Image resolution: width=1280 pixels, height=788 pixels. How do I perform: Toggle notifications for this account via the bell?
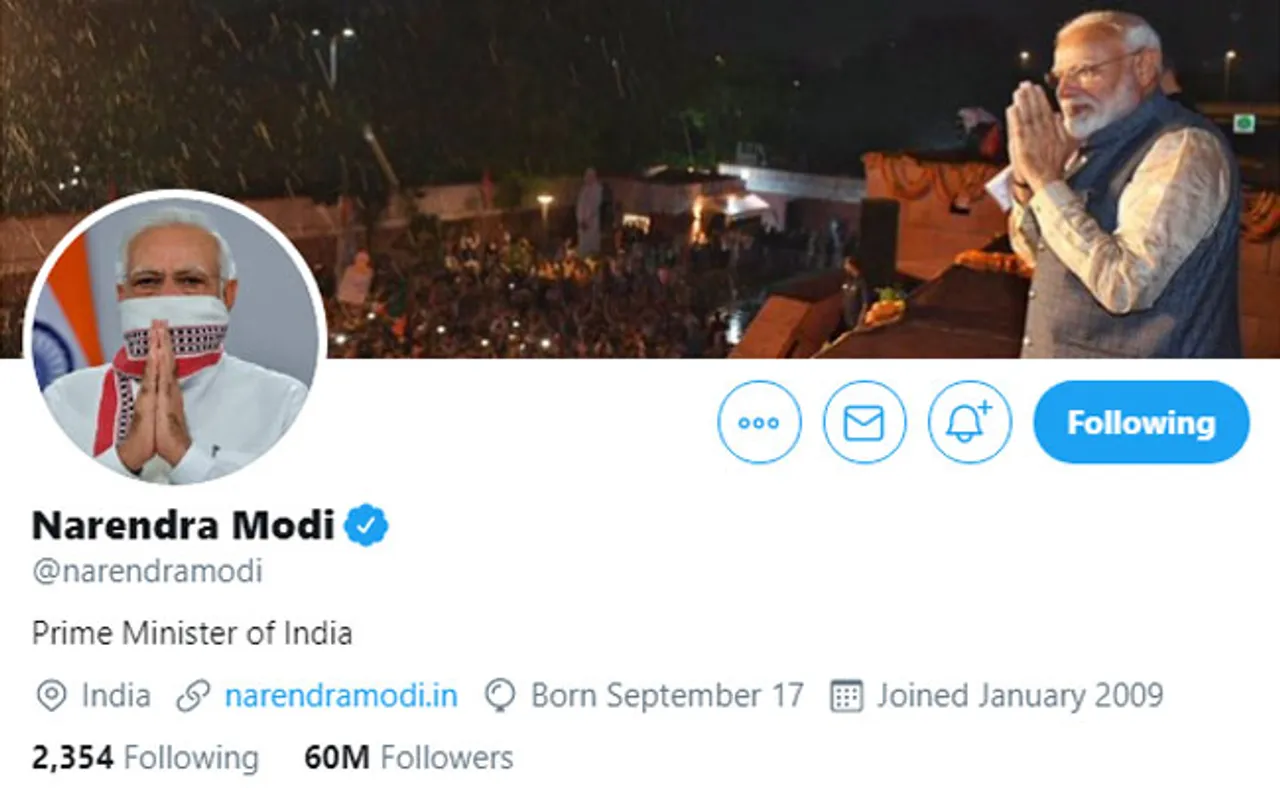(x=970, y=422)
